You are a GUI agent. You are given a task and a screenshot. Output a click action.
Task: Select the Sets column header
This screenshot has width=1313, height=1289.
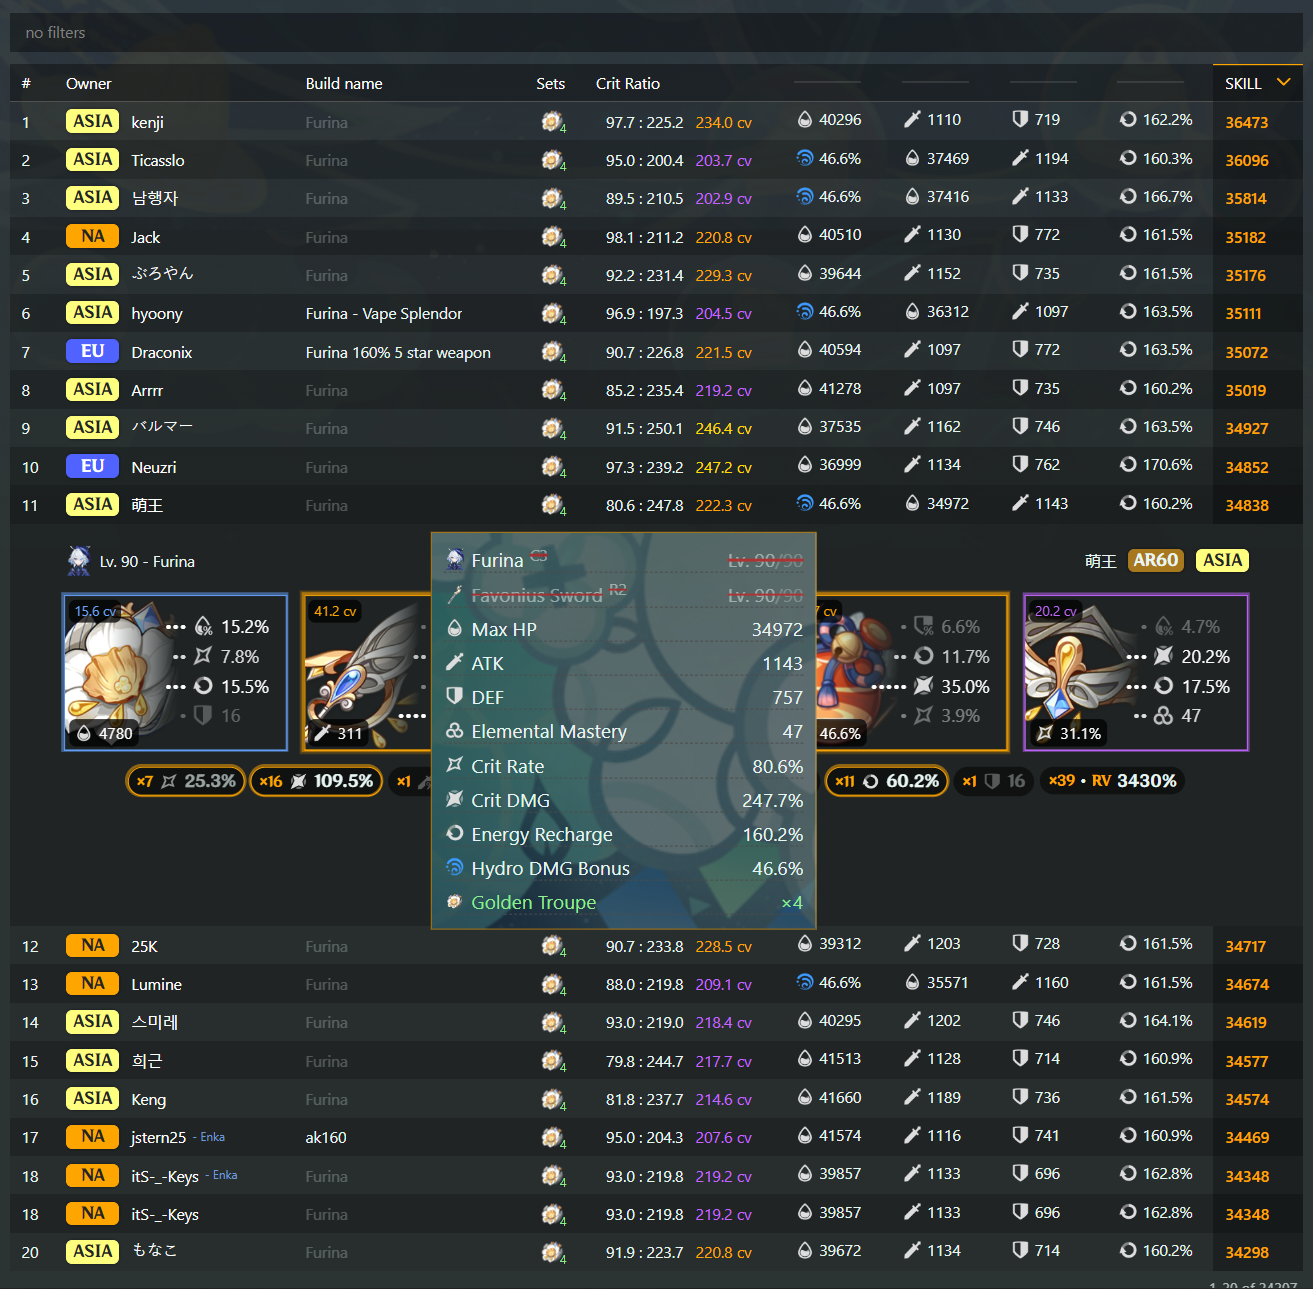(550, 84)
